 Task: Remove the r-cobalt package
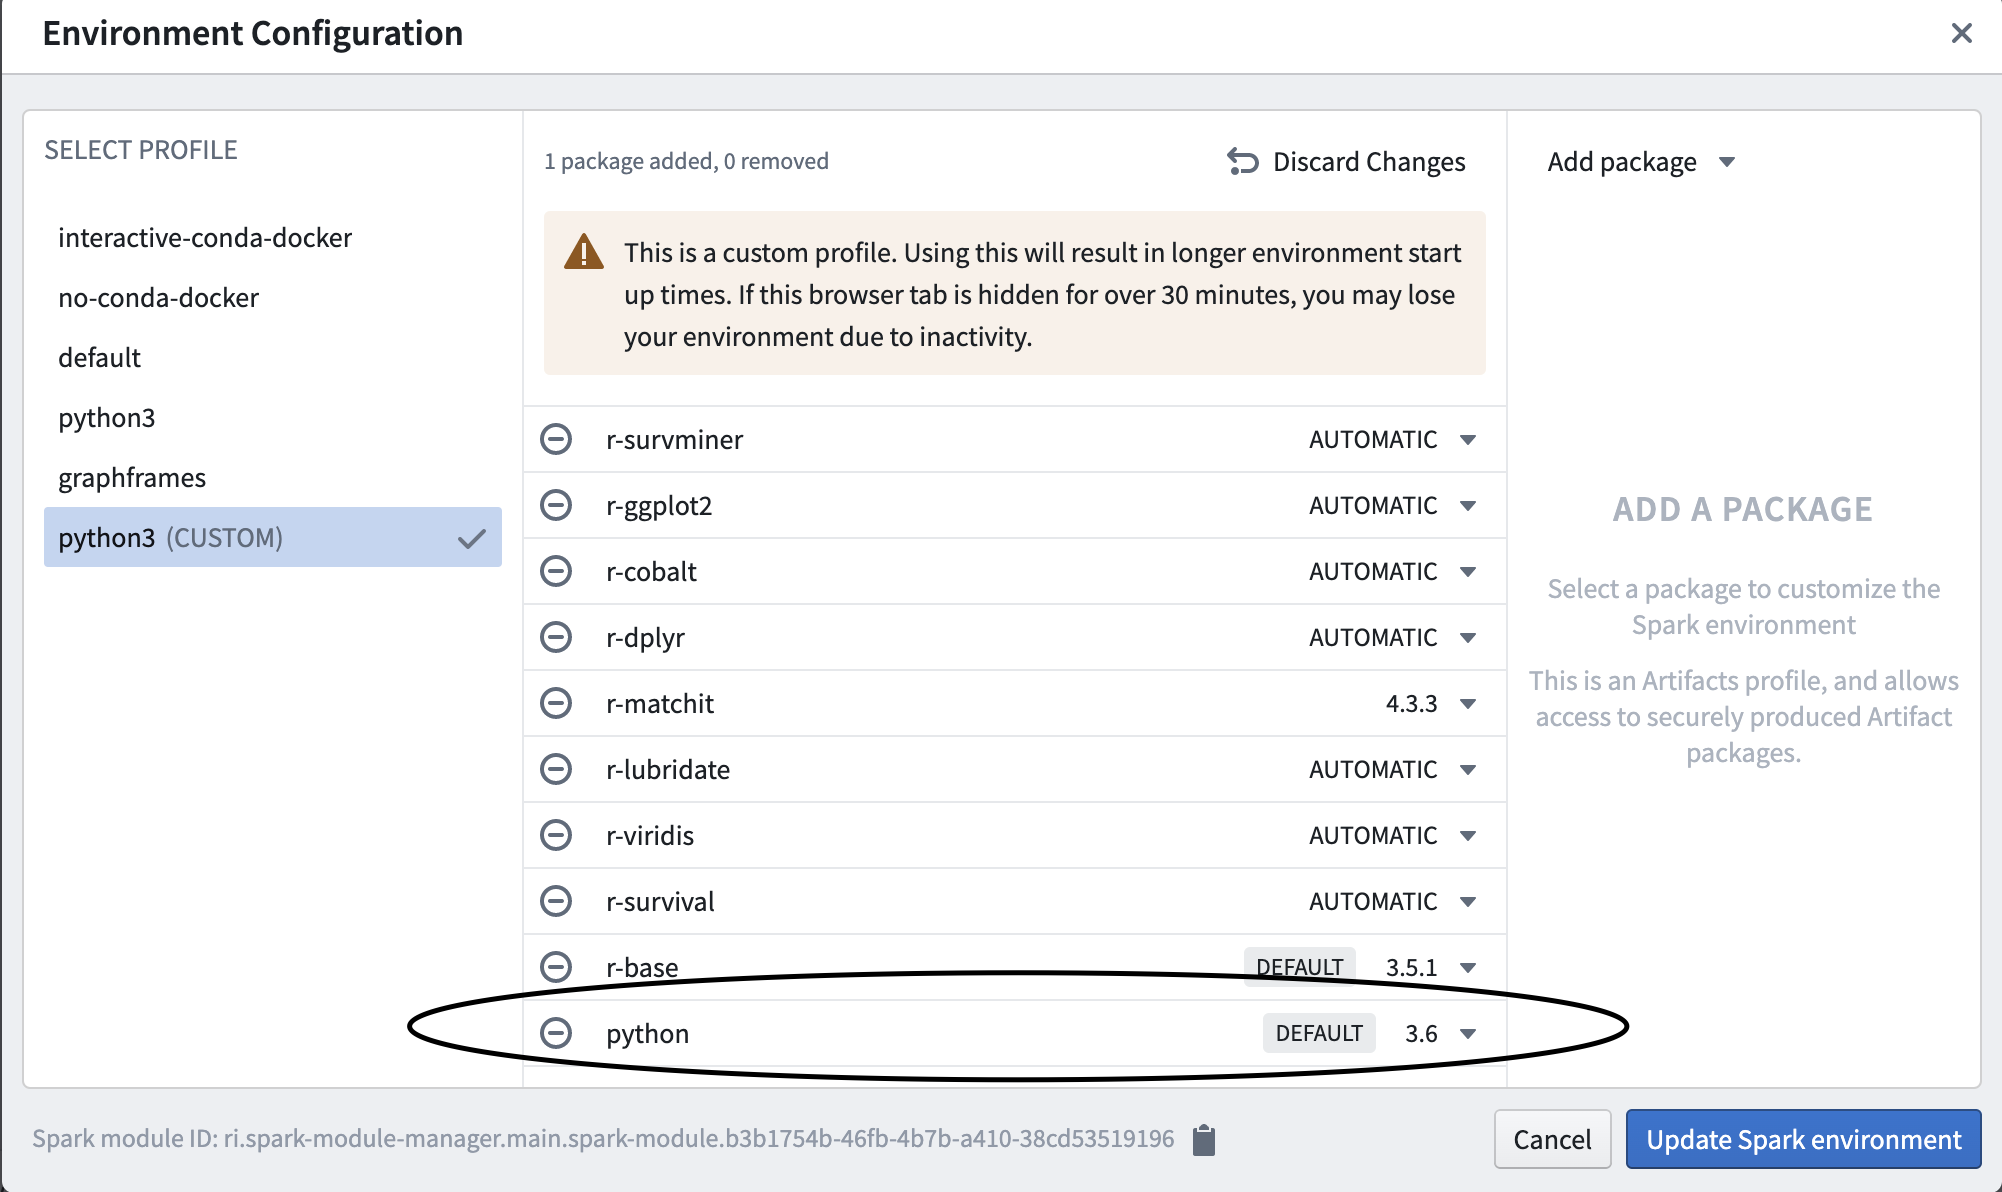[x=556, y=571]
